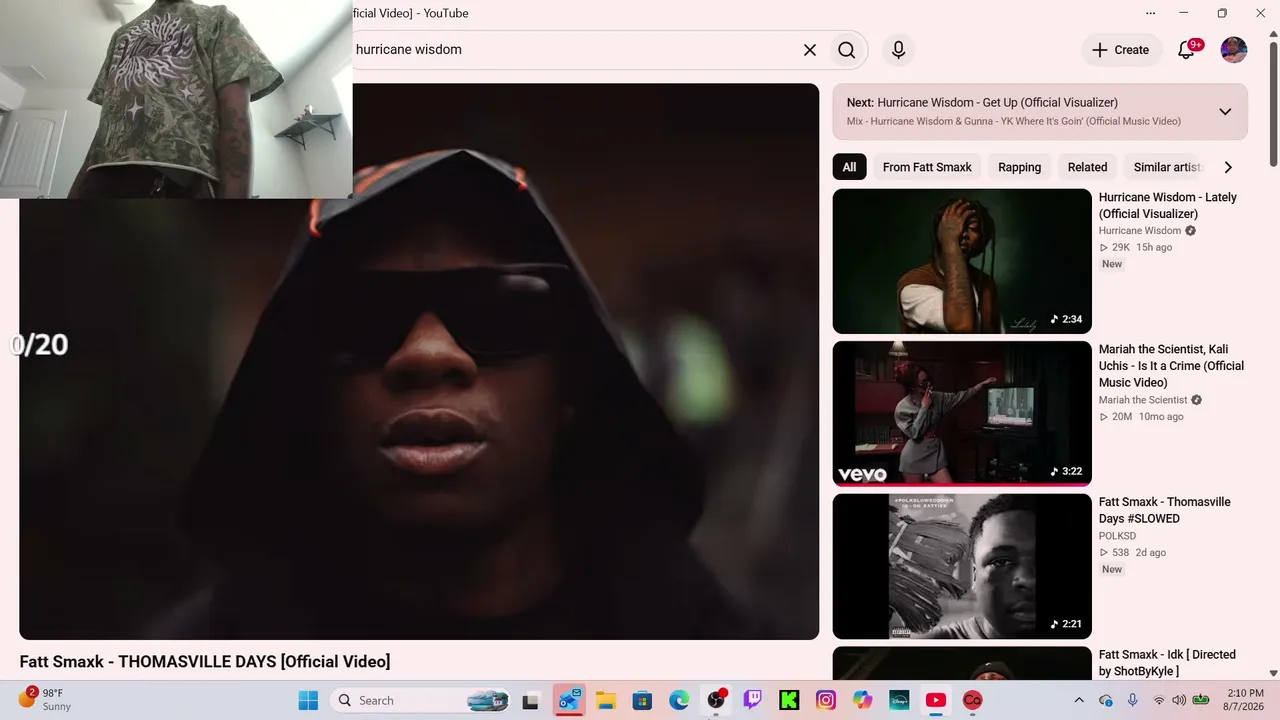The image size is (1280, 720).
Task: Select the Similar artists chip
Action: [x=1167, y=167]
